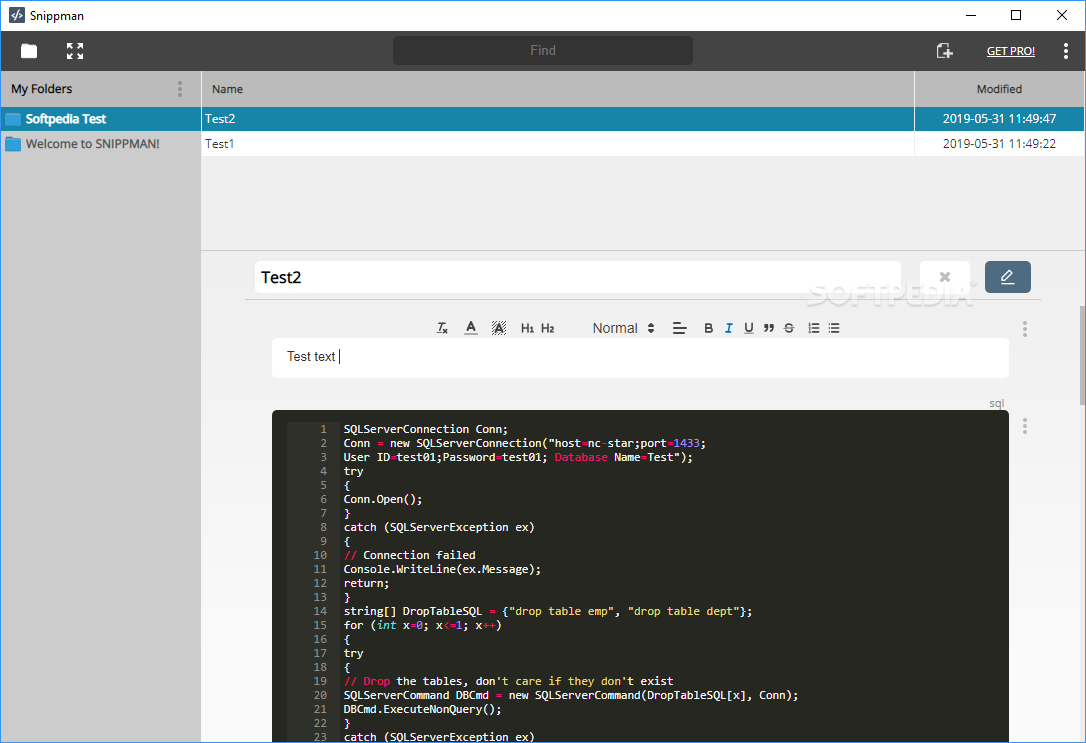
Task: Click the Find search field
Action: click(543, 51)
